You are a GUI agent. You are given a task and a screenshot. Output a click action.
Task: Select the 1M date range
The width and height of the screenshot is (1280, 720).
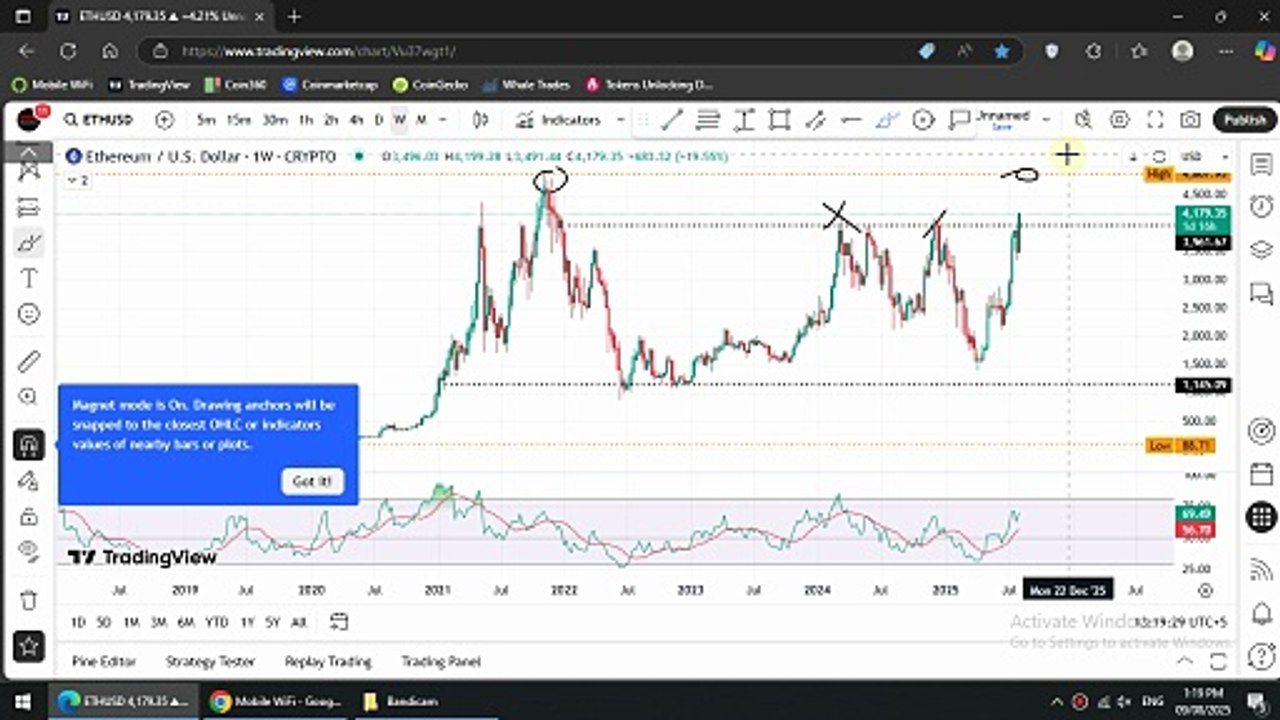coord(131,622)
